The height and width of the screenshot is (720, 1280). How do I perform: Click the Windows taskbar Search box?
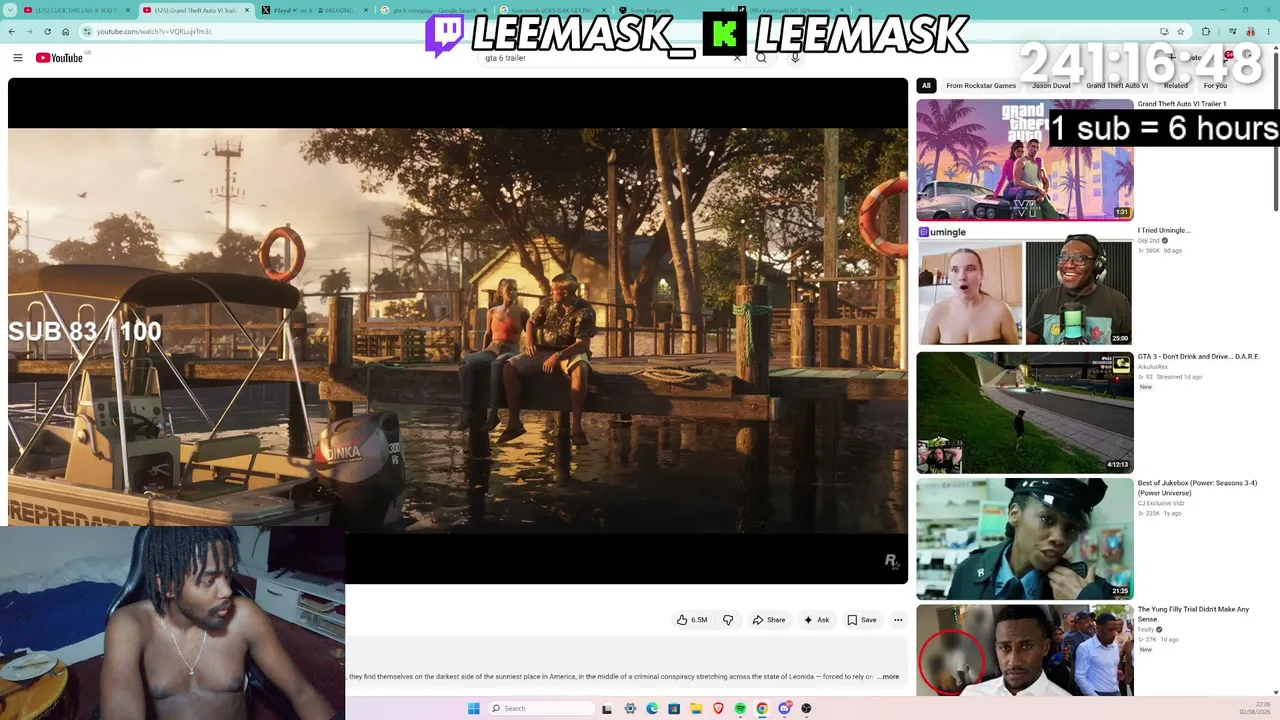(540, 708)
